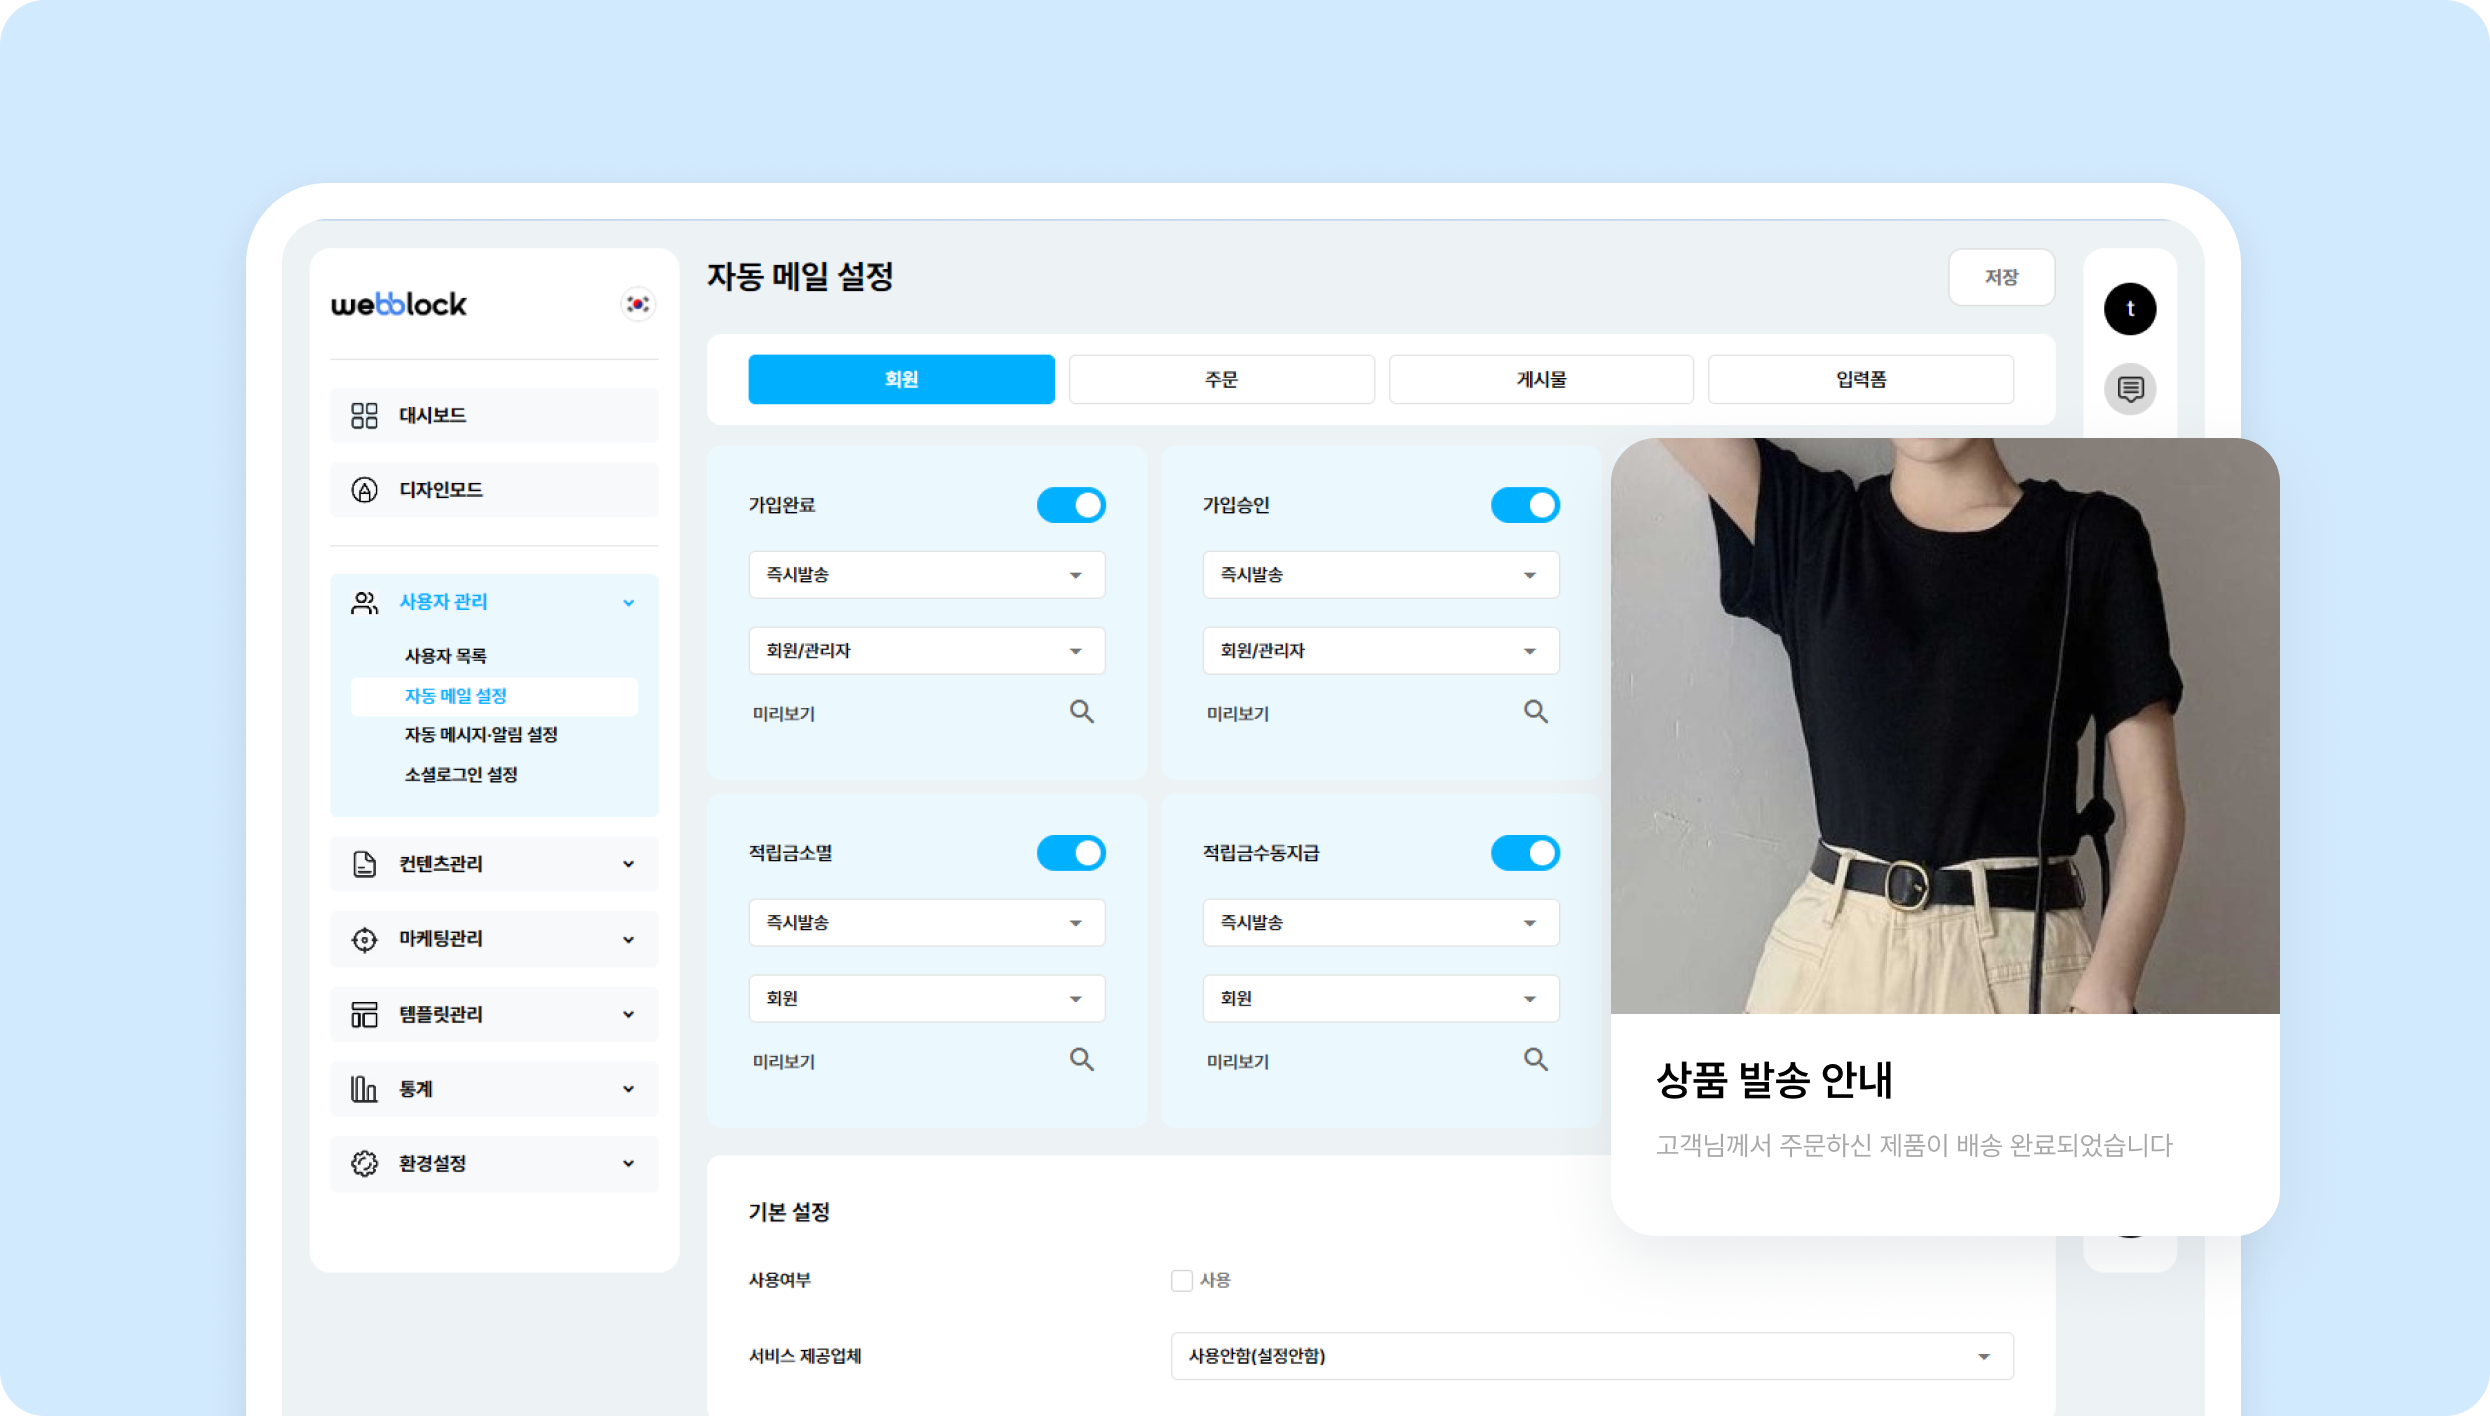2490x1416 pixels.
Task: Disable the 가입완료 toggle
Action: (1071, 505)
